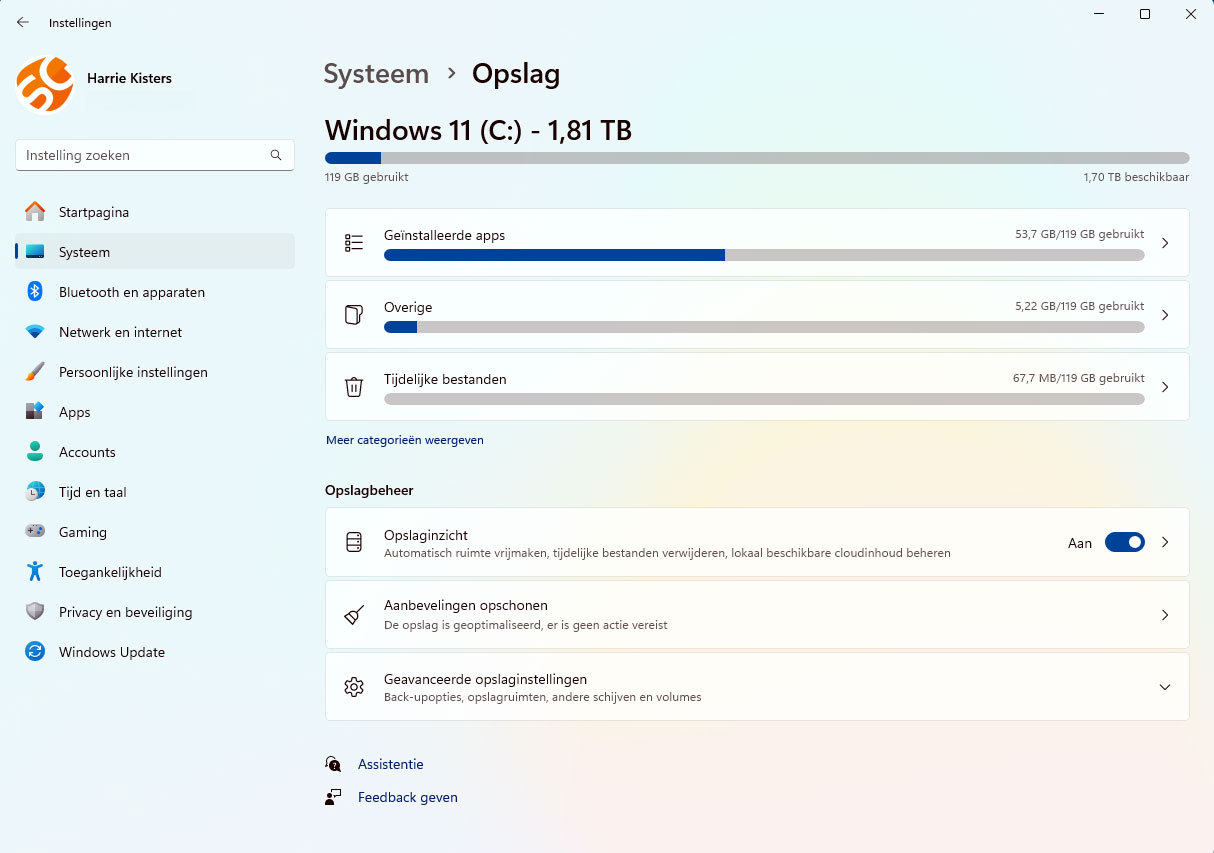1214x853 pixels.
Task: Click the search magnifier icon
Action: pyautogui.click(x=276, y=155)
